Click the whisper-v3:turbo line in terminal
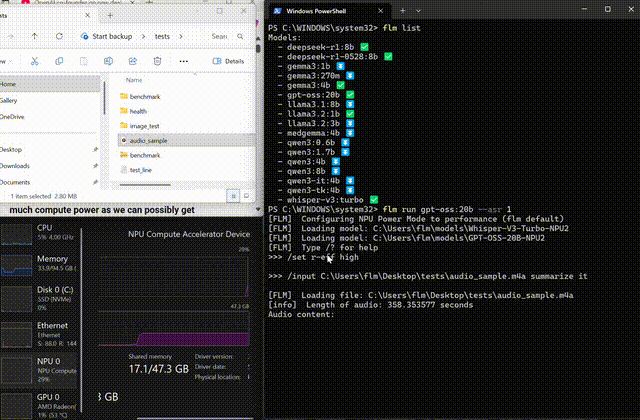 click(x=328, y=200)
